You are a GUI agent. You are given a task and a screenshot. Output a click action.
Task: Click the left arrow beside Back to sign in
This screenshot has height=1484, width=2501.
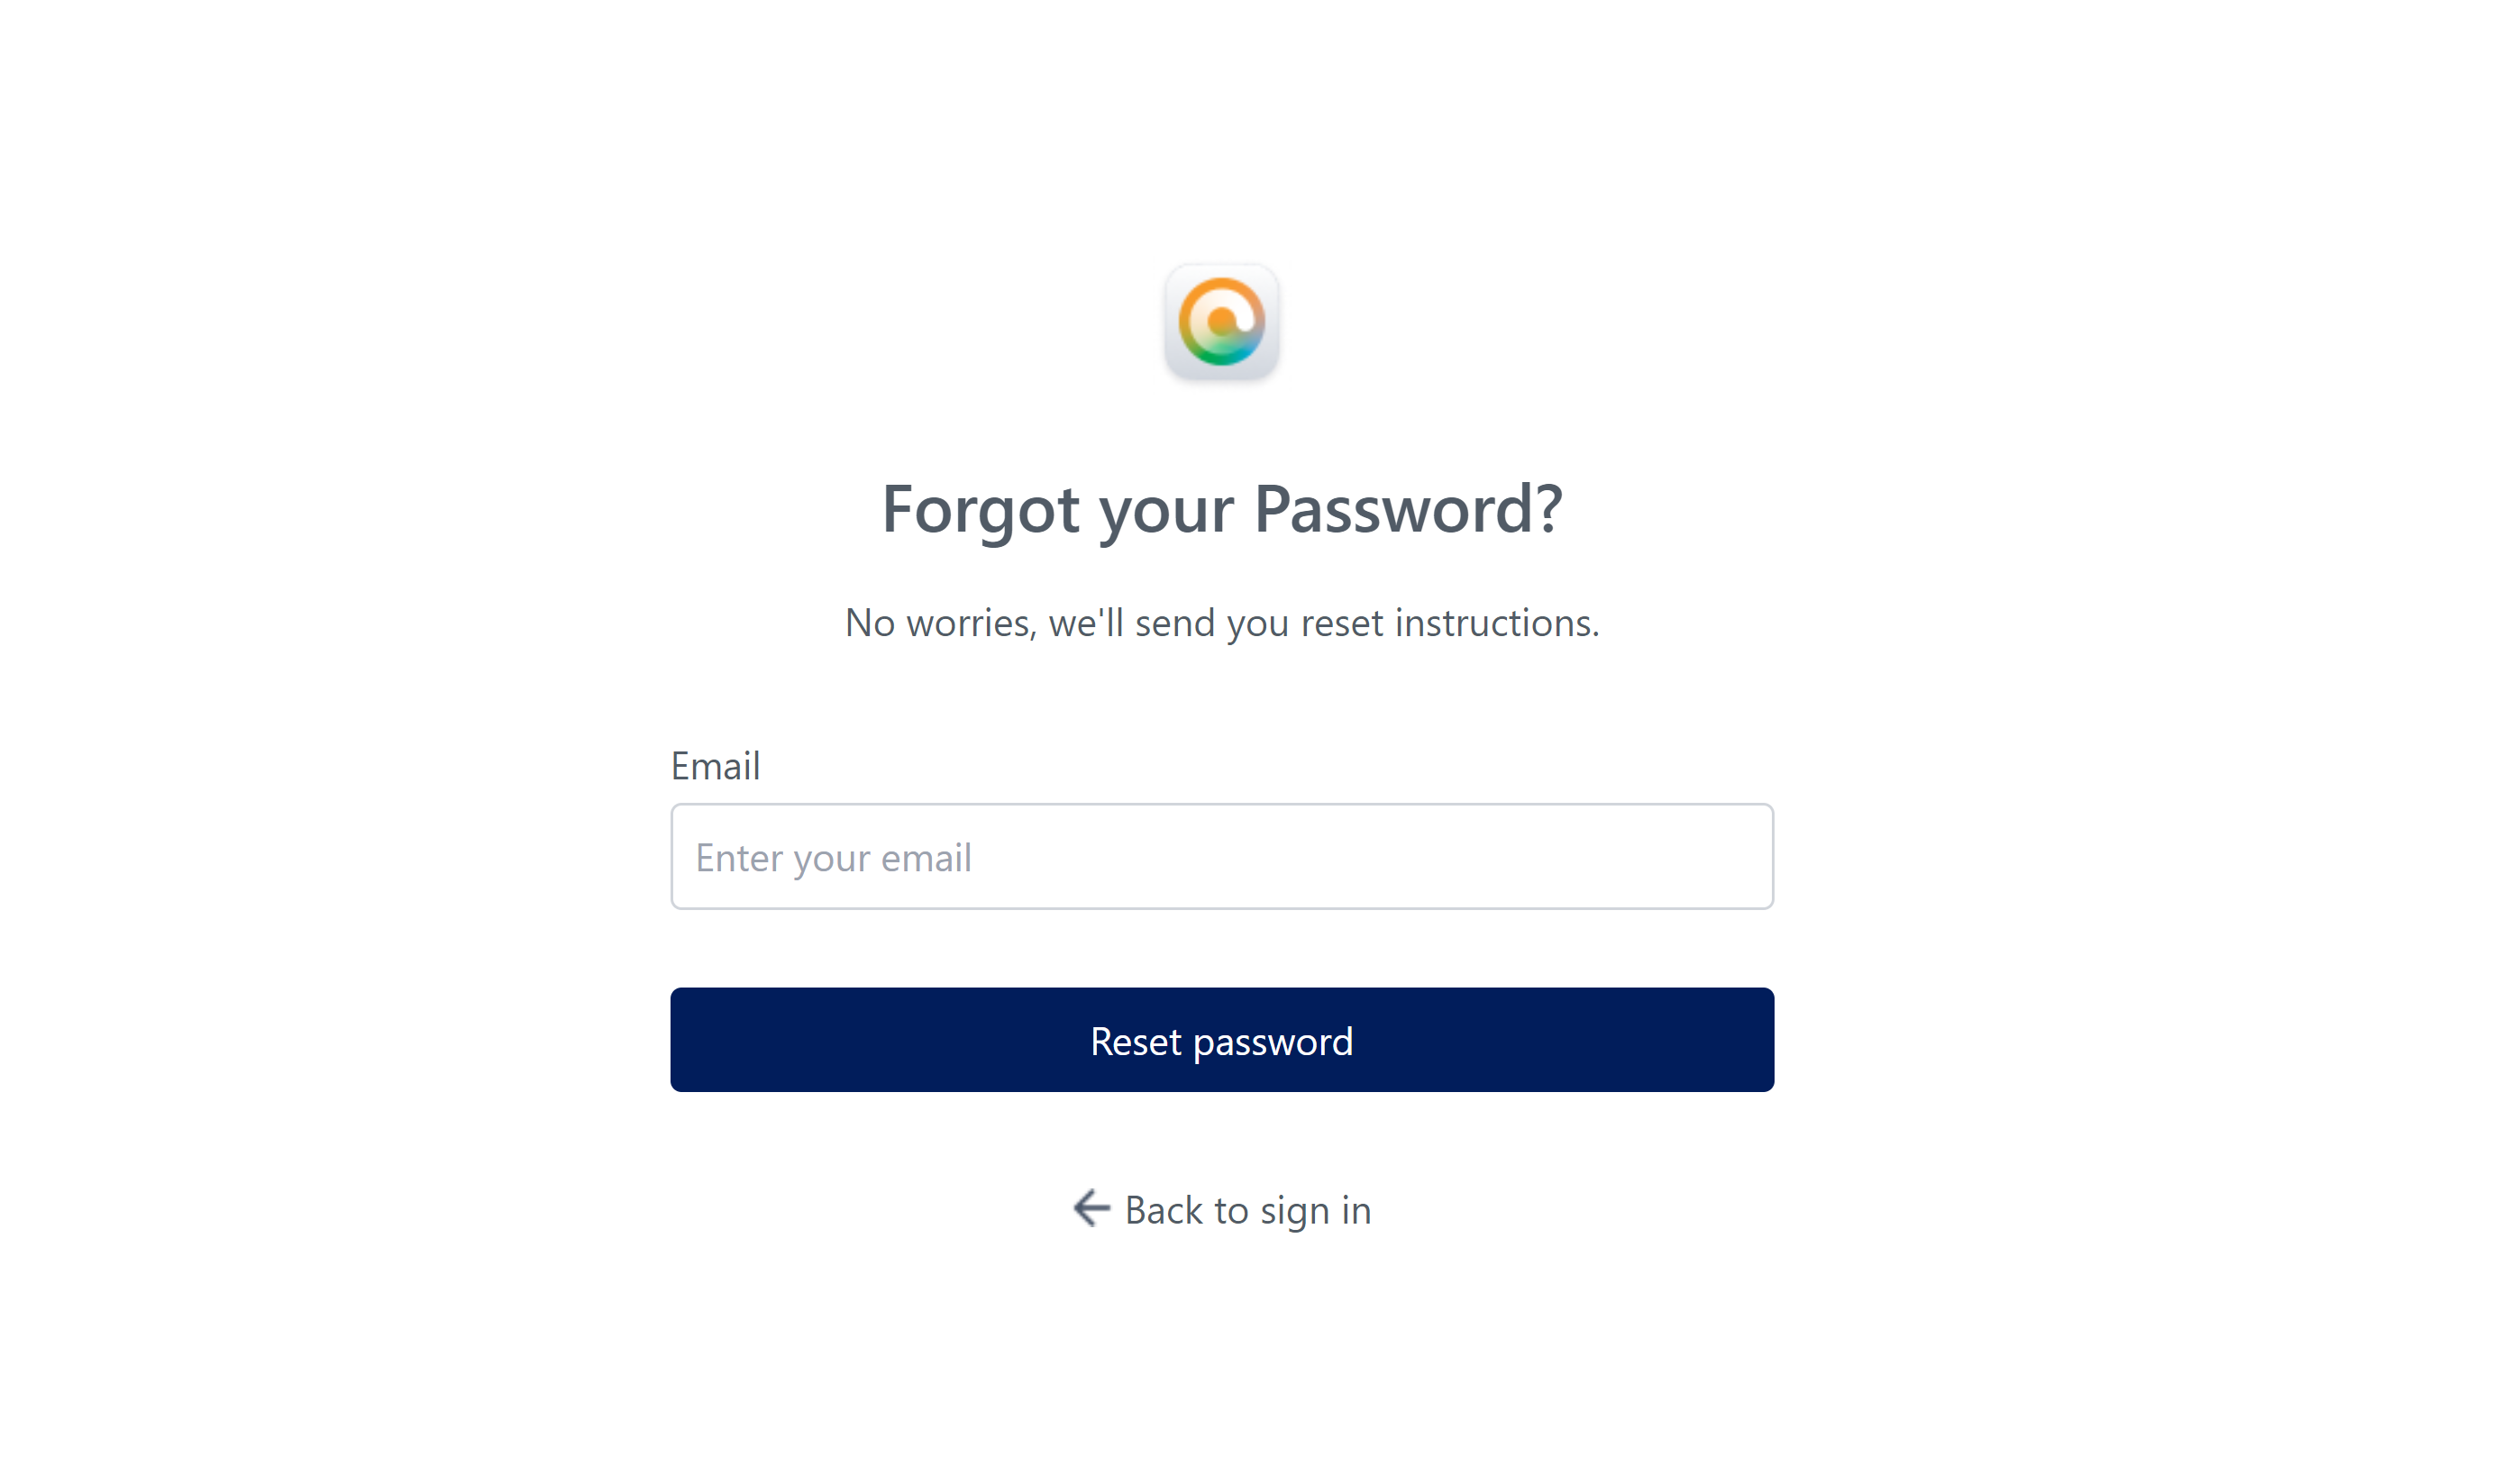click(x=1091, y=1208)
